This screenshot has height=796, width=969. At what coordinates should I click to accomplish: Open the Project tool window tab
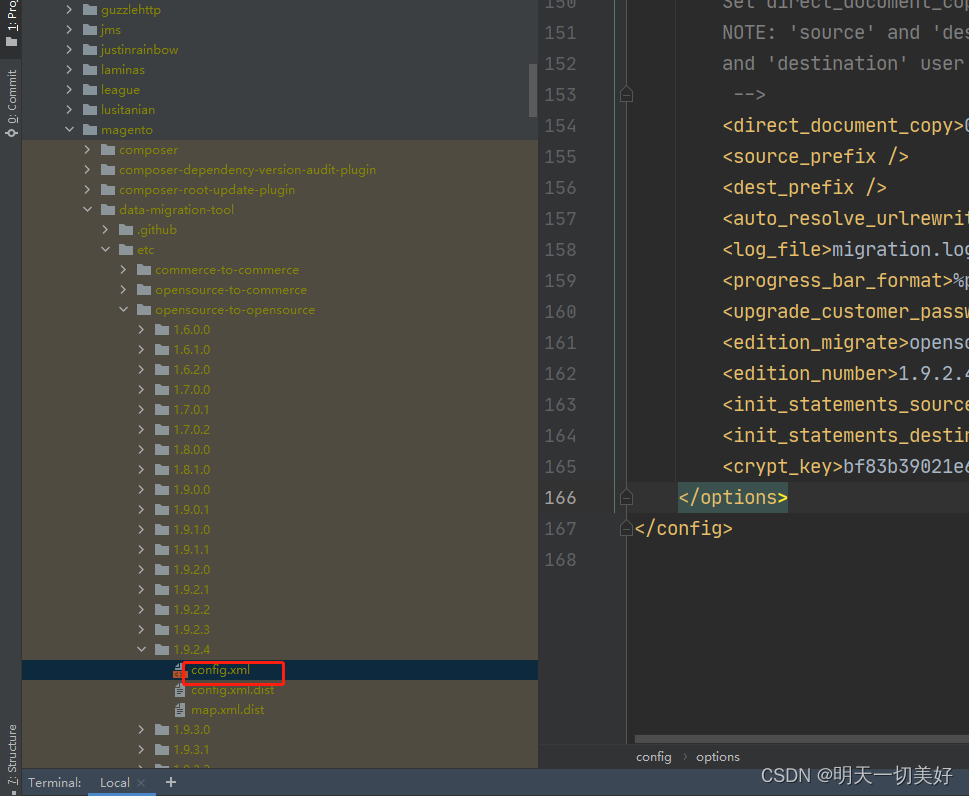(11, 25)
